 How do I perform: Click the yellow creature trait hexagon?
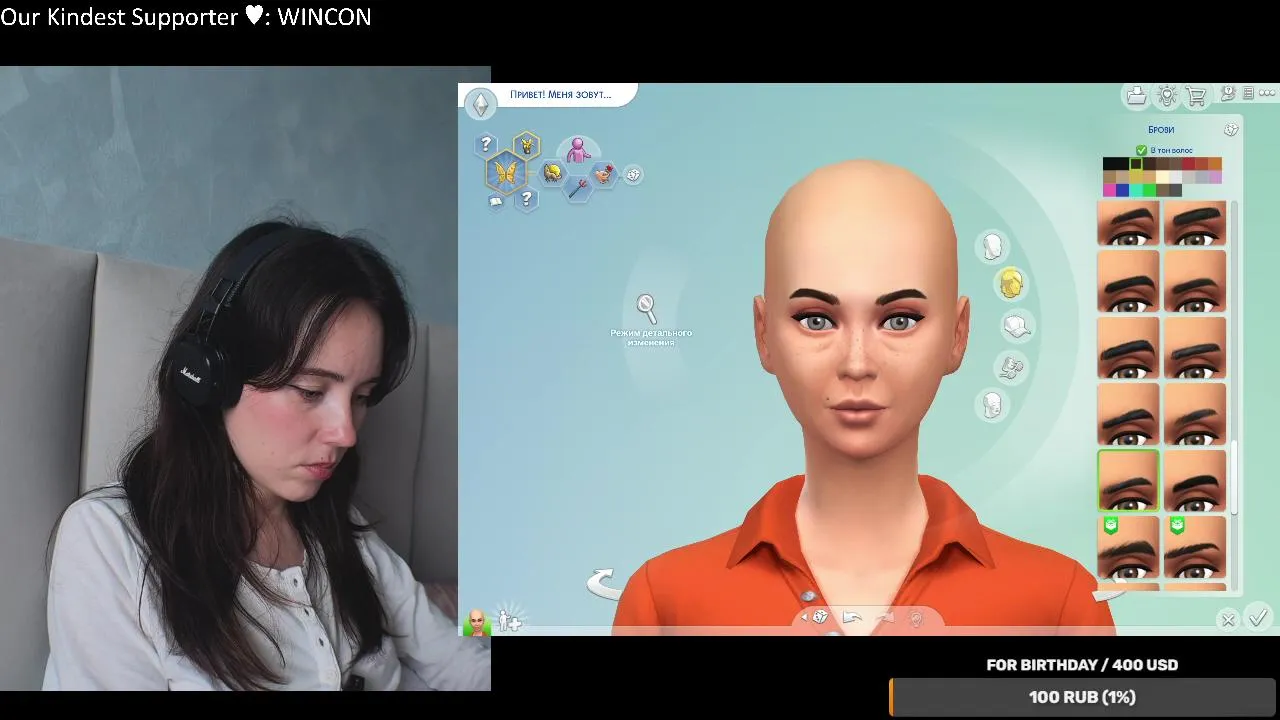[x=552, y=173]
